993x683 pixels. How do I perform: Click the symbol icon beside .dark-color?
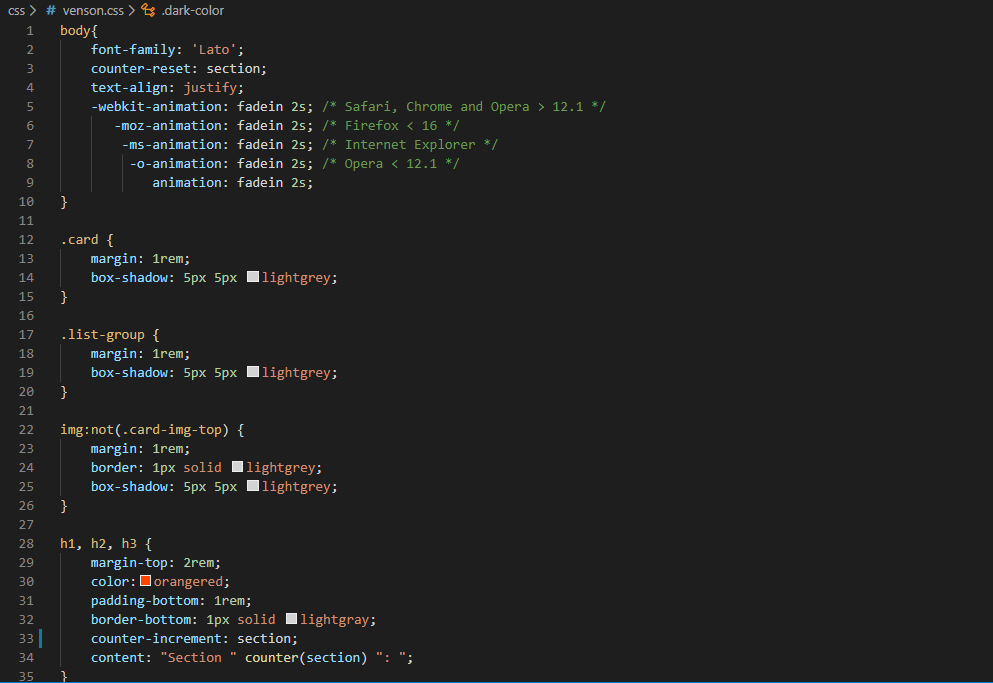pyautogui.click(x=148, y=11)
